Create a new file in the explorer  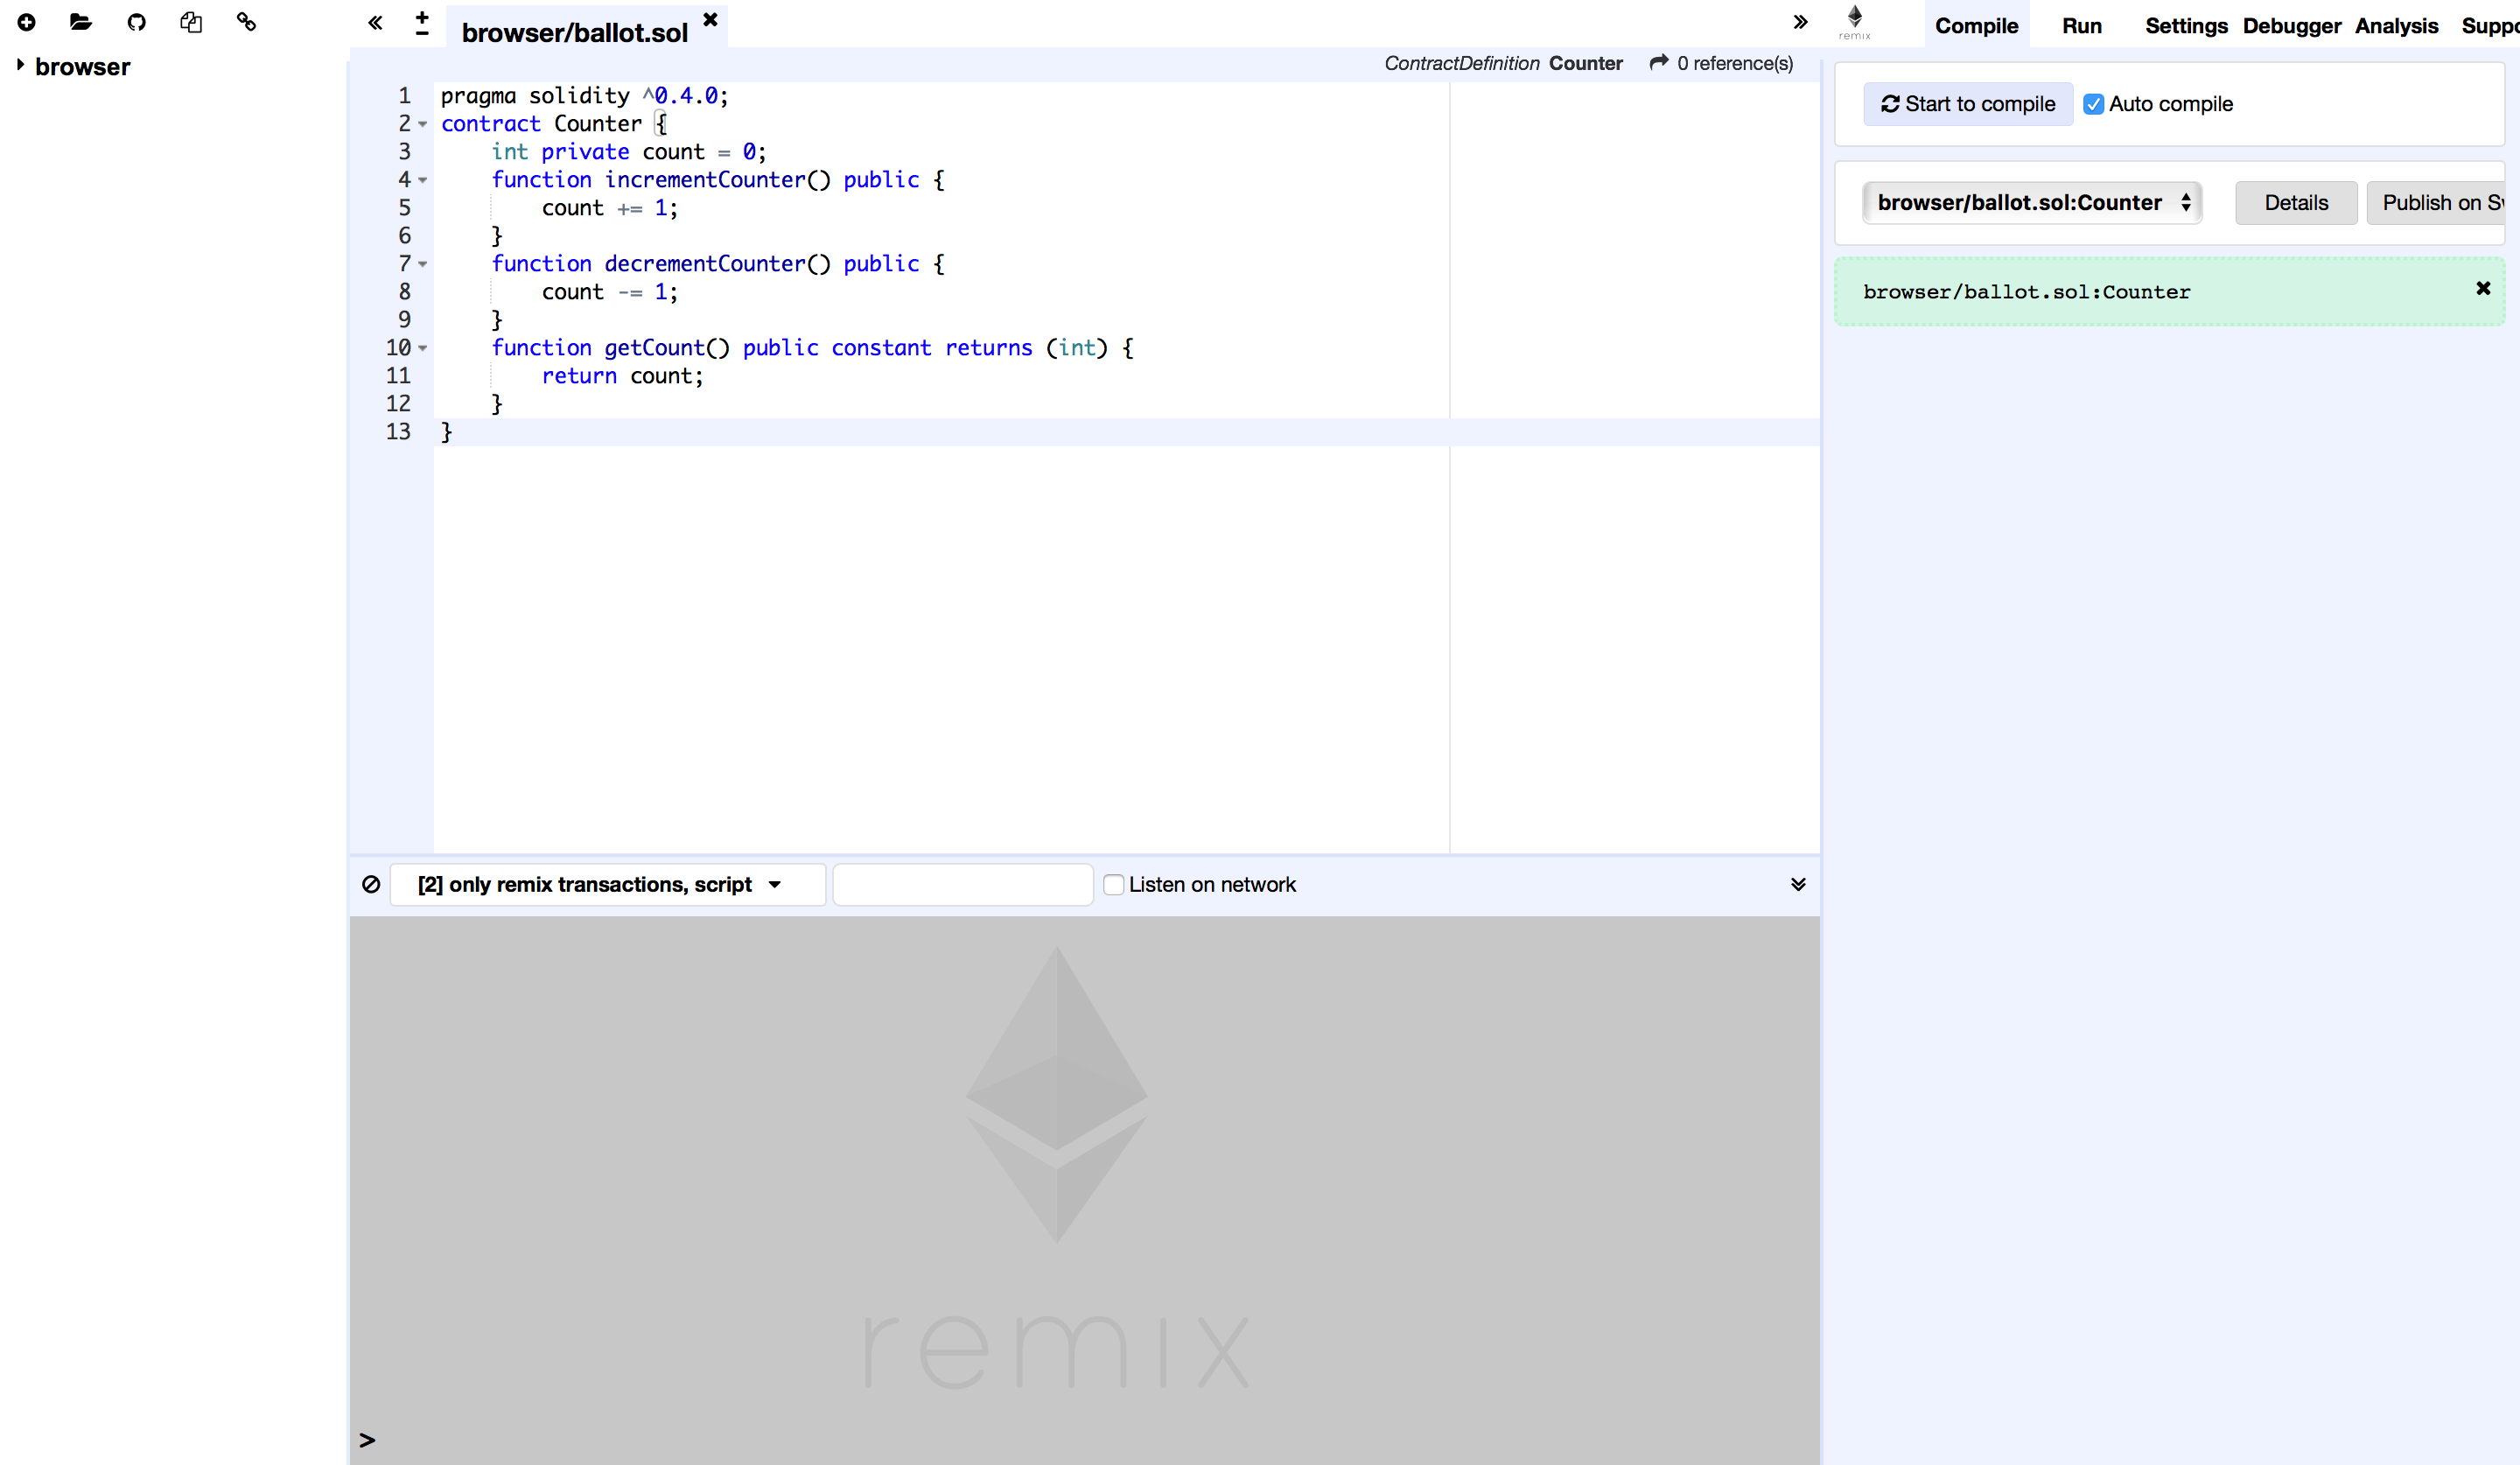(x=27, y=22)
